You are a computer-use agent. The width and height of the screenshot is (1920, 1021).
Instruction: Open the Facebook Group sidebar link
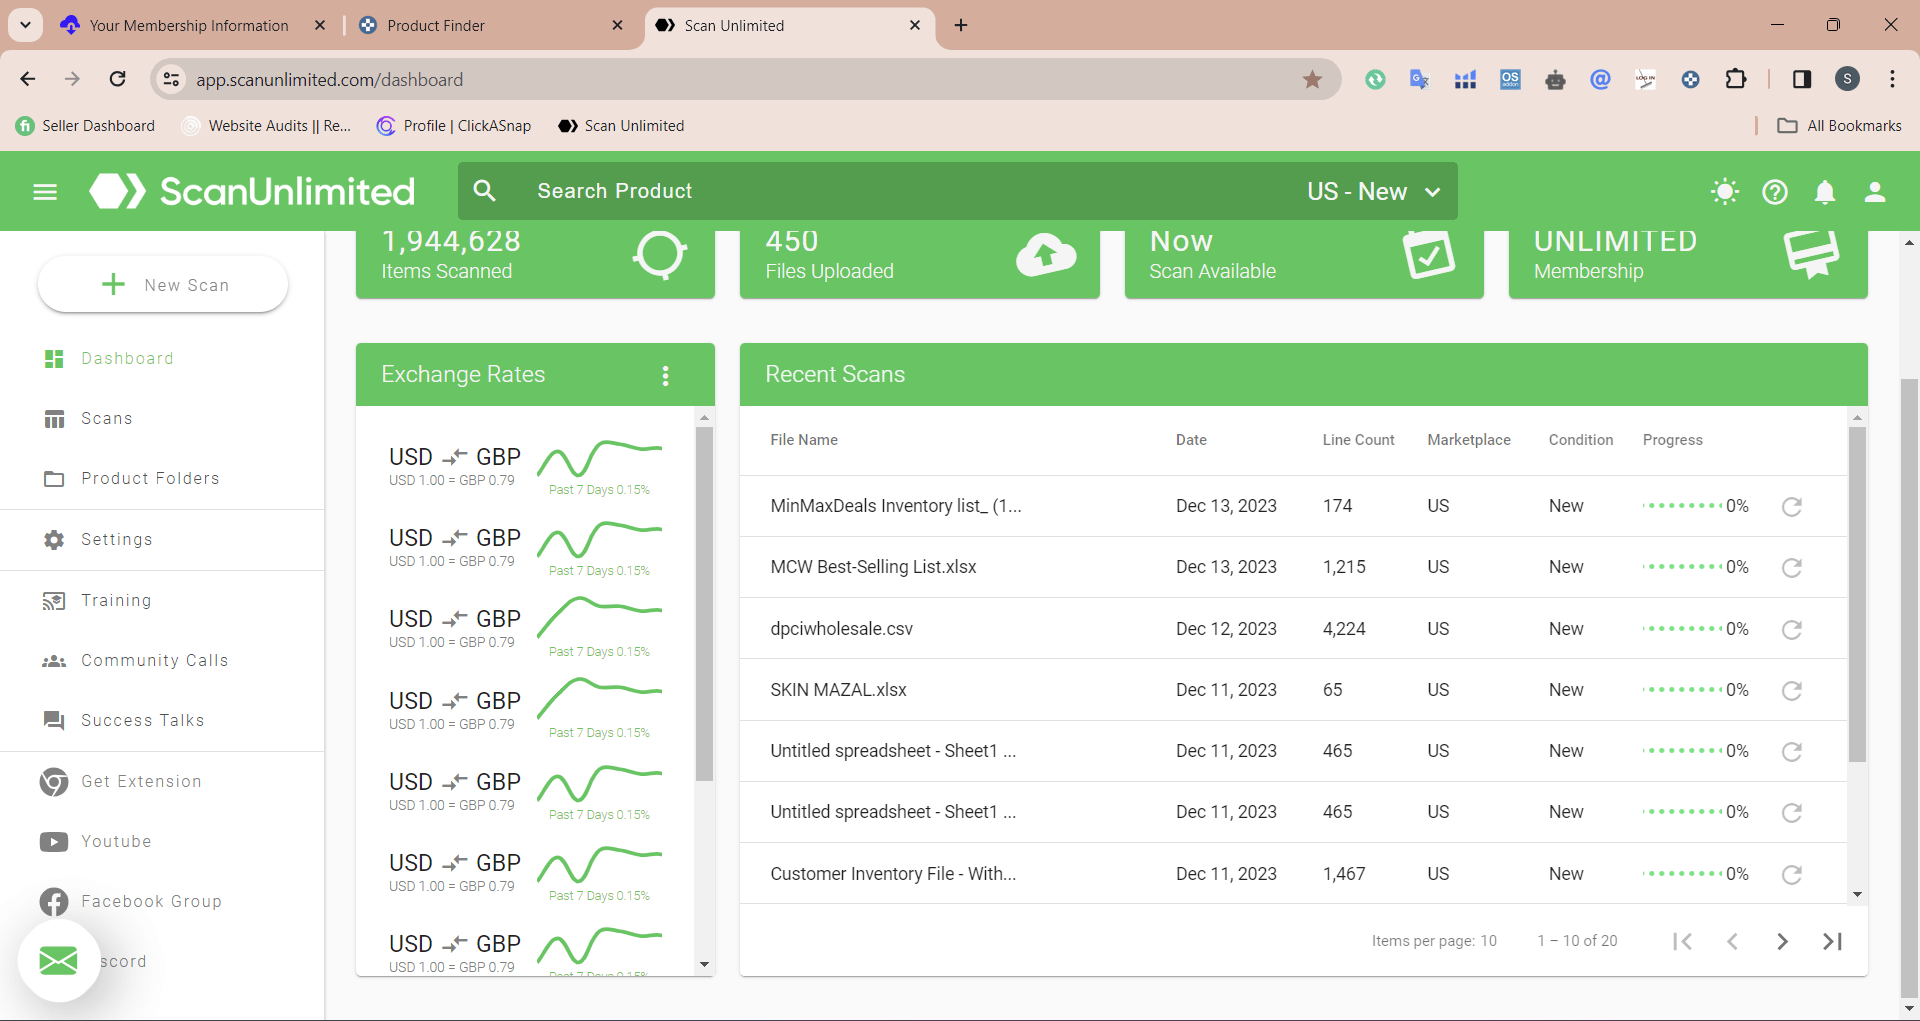(151, 901)
